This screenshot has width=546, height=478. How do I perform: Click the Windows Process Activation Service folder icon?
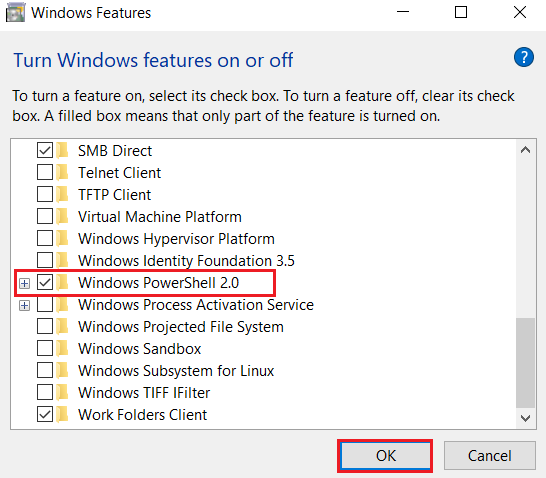pos(62,305)
